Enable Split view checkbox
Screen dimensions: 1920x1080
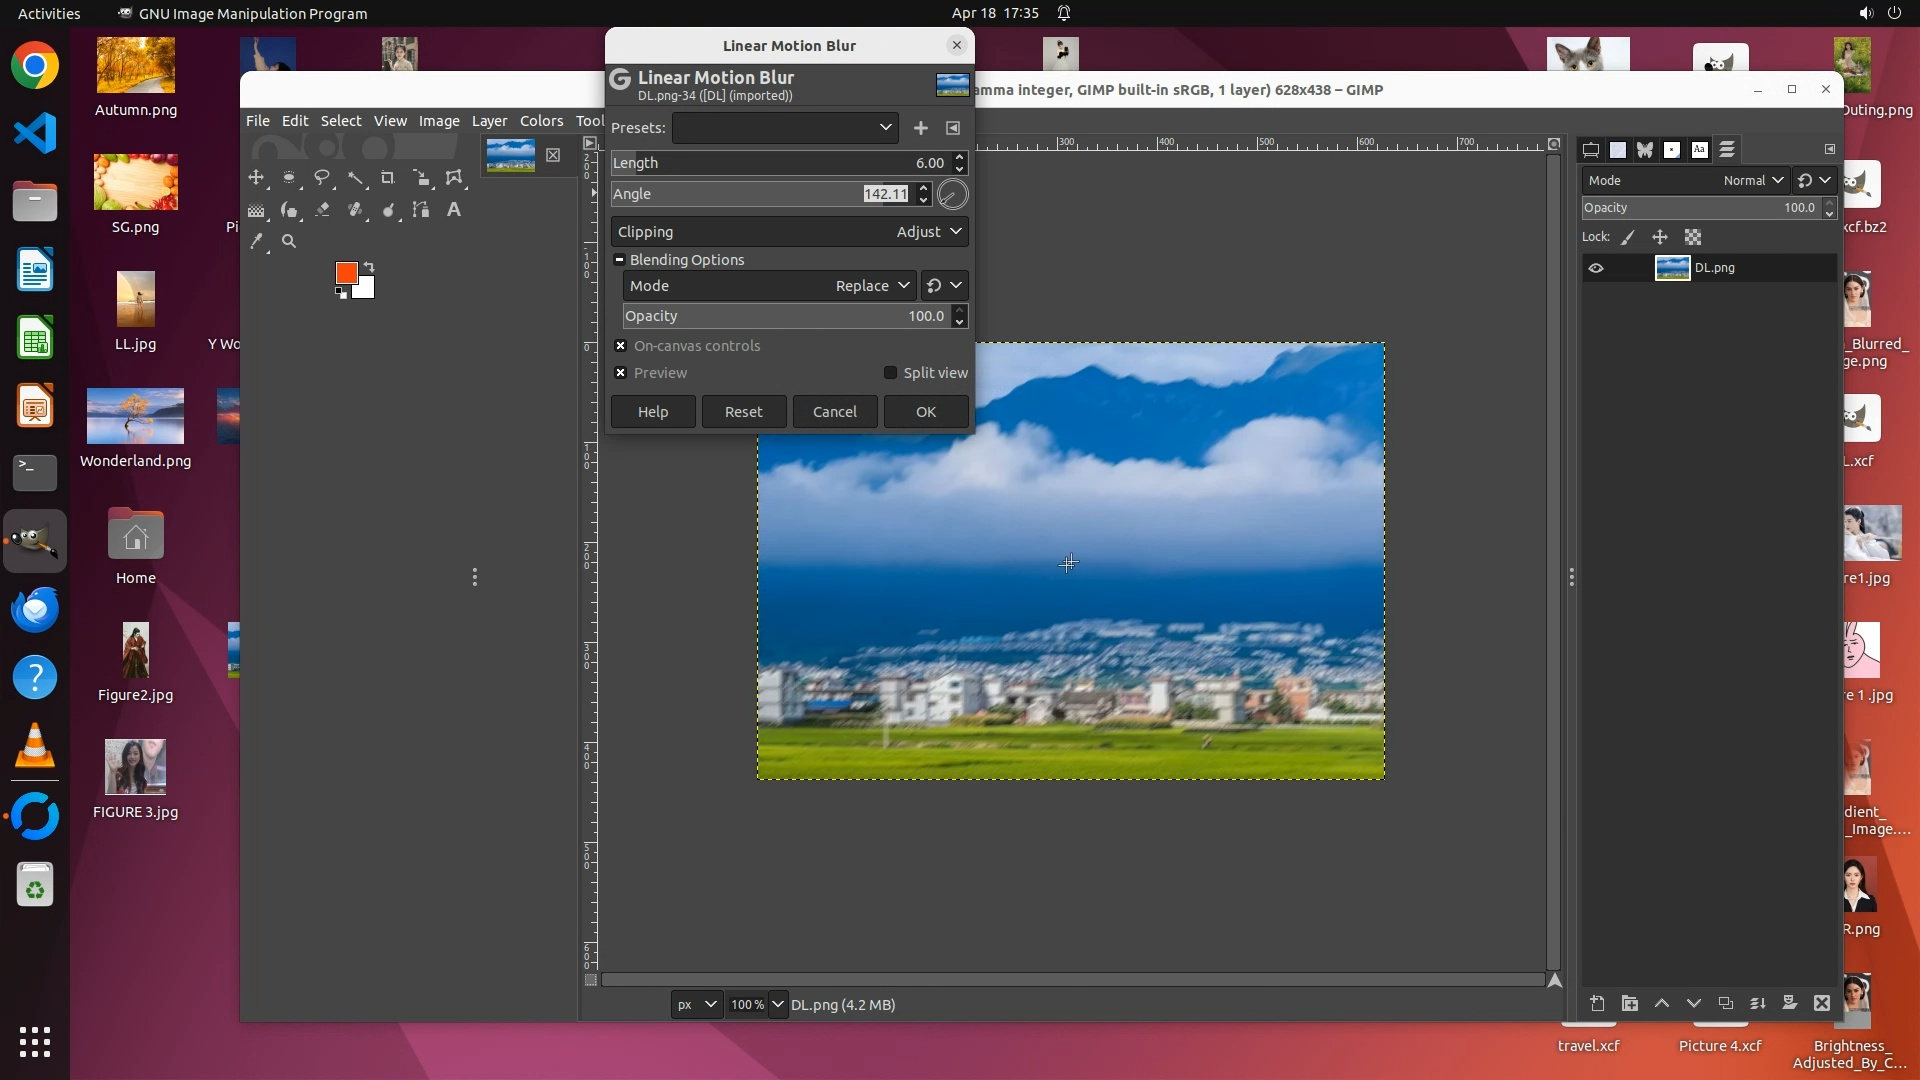click(x=890, y=373)
